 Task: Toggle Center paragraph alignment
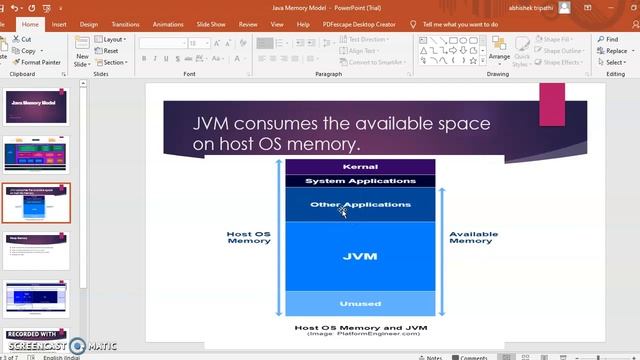[273, 59]
